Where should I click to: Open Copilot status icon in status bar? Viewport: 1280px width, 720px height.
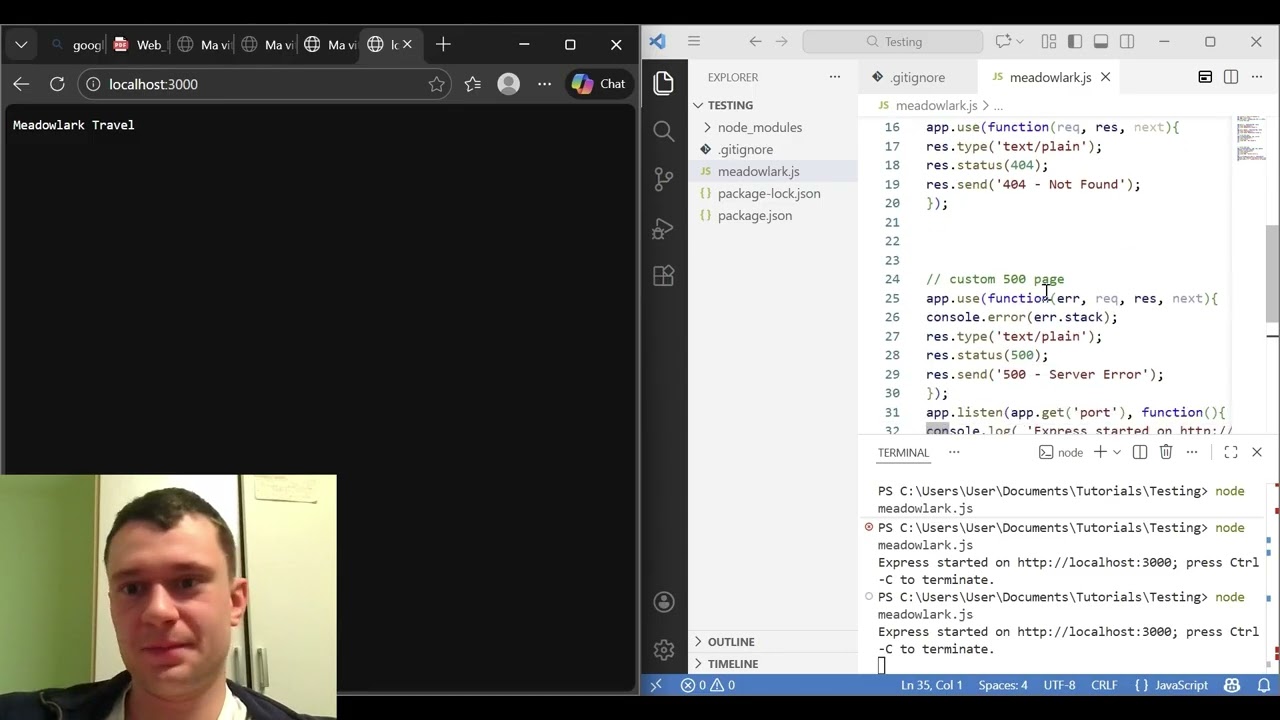click(1232, 685)
